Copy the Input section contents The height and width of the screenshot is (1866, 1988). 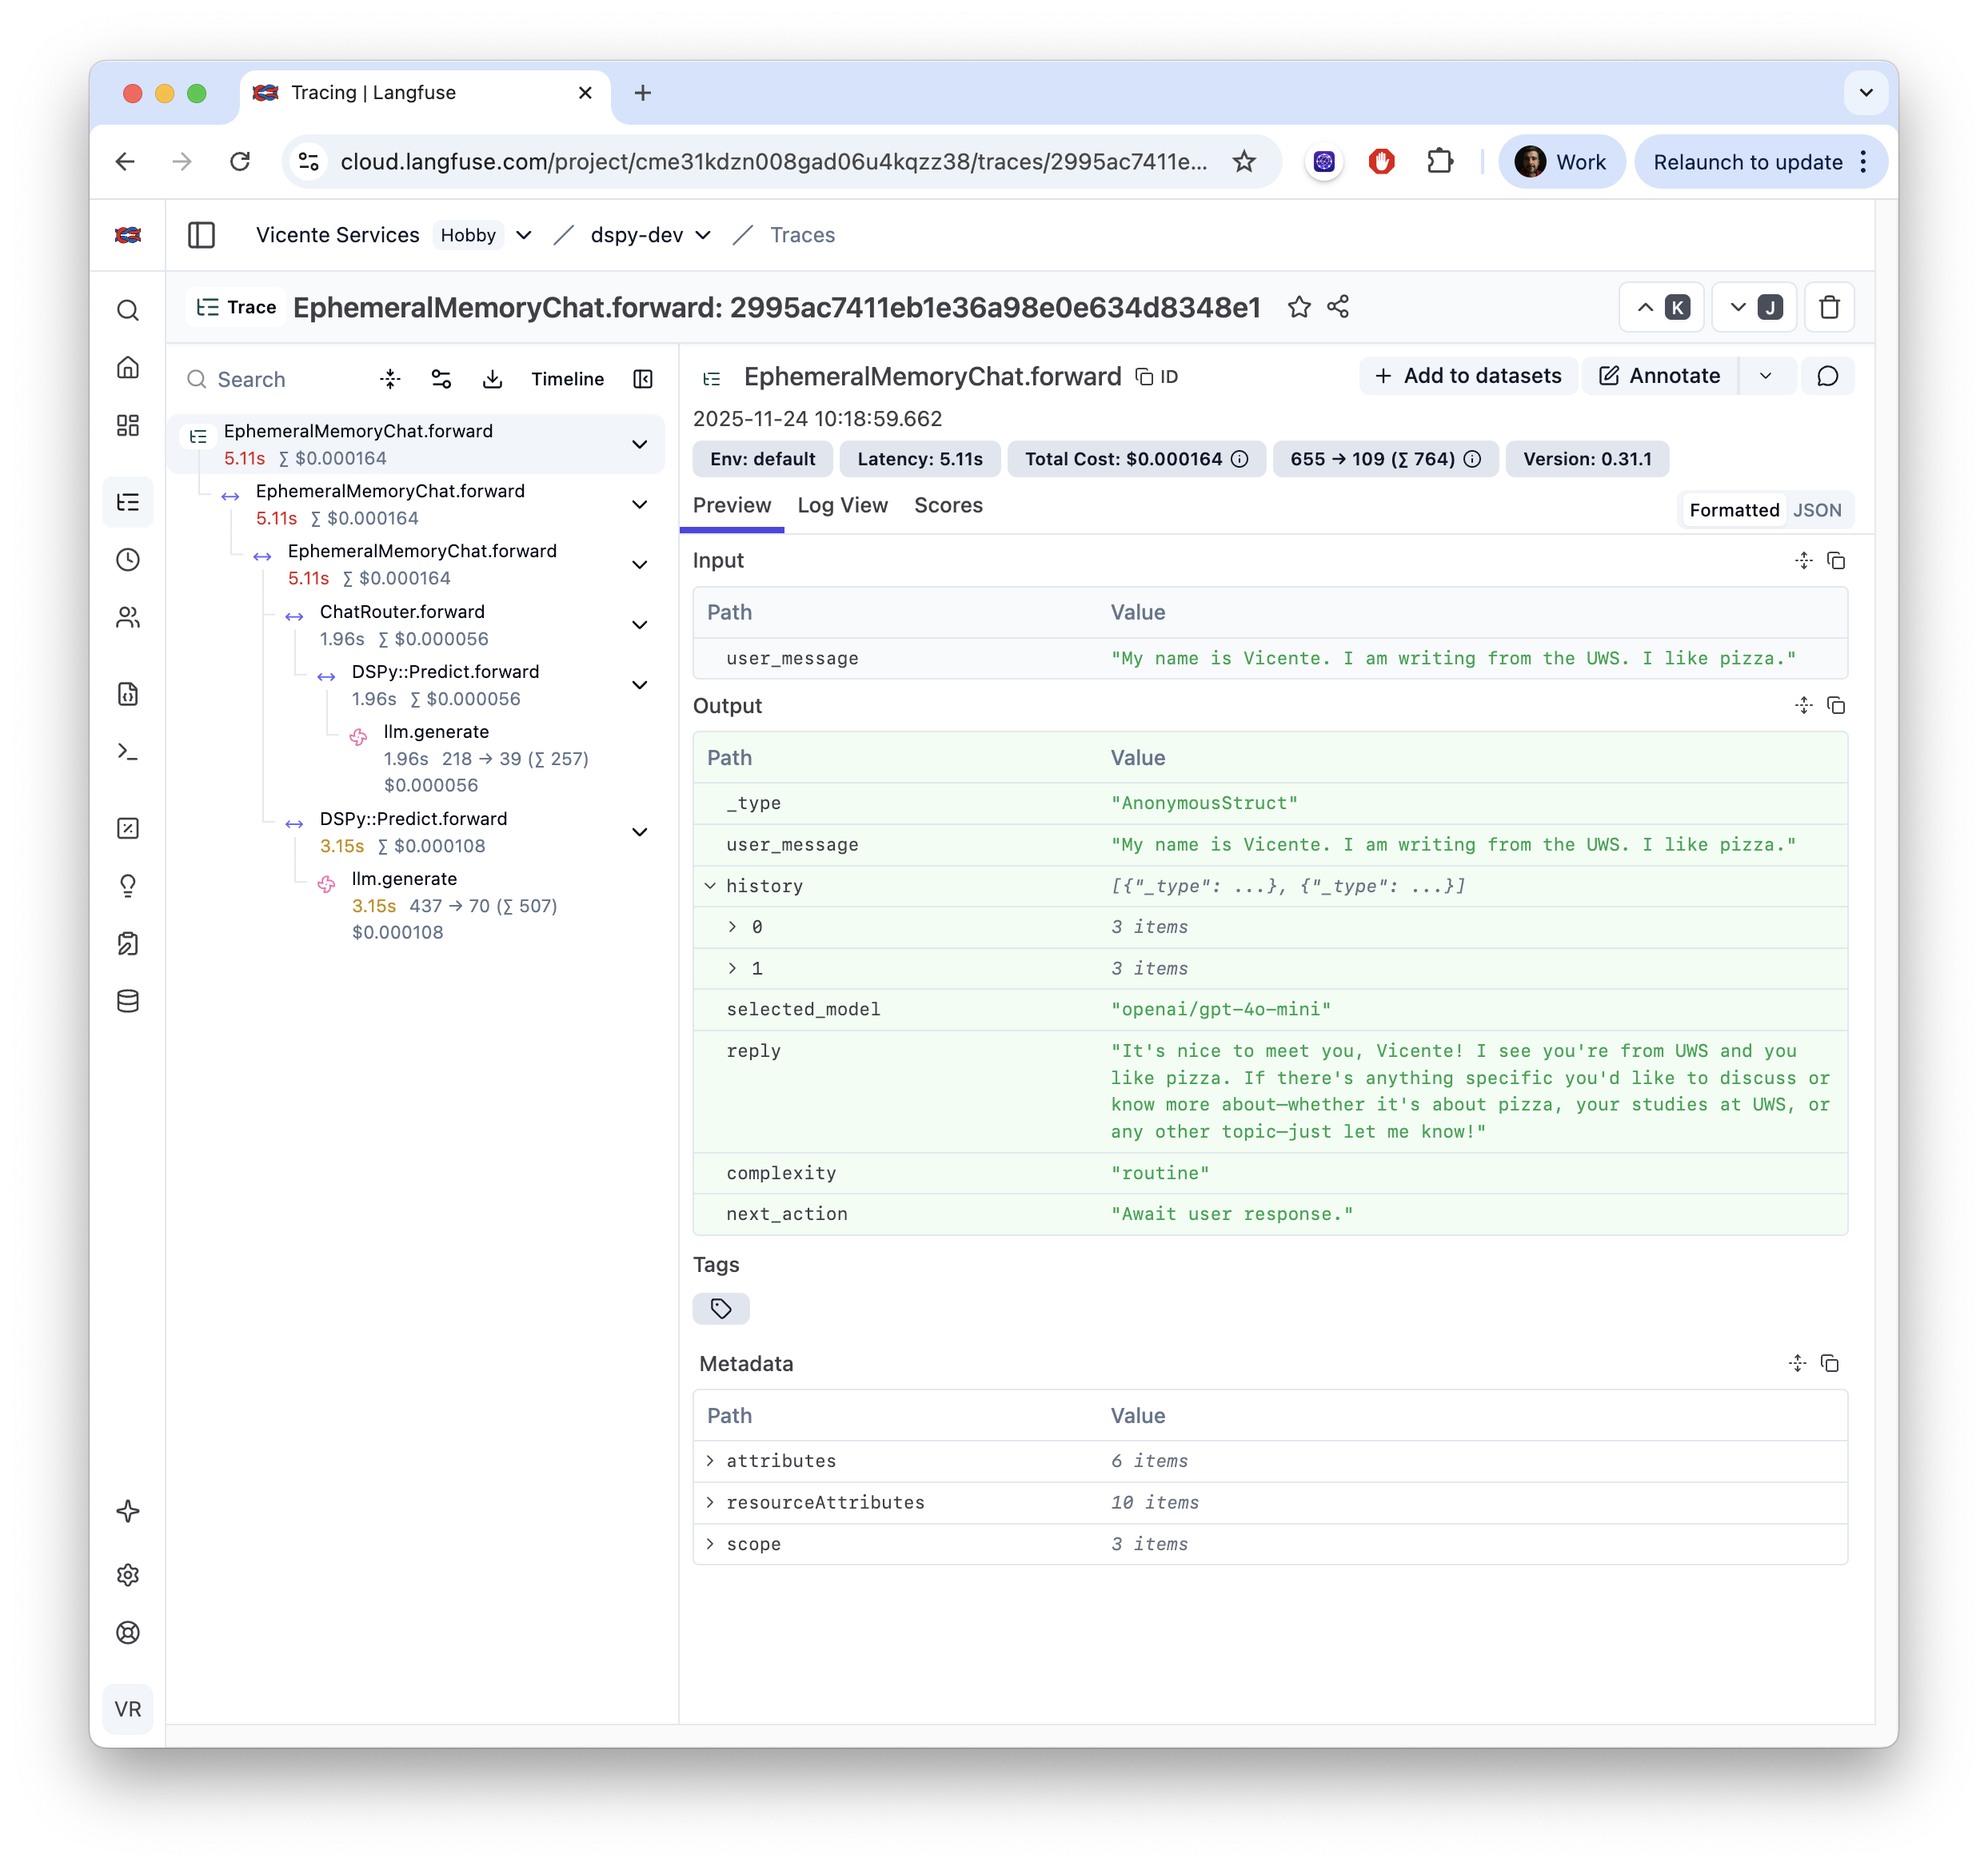[1836, 560]
